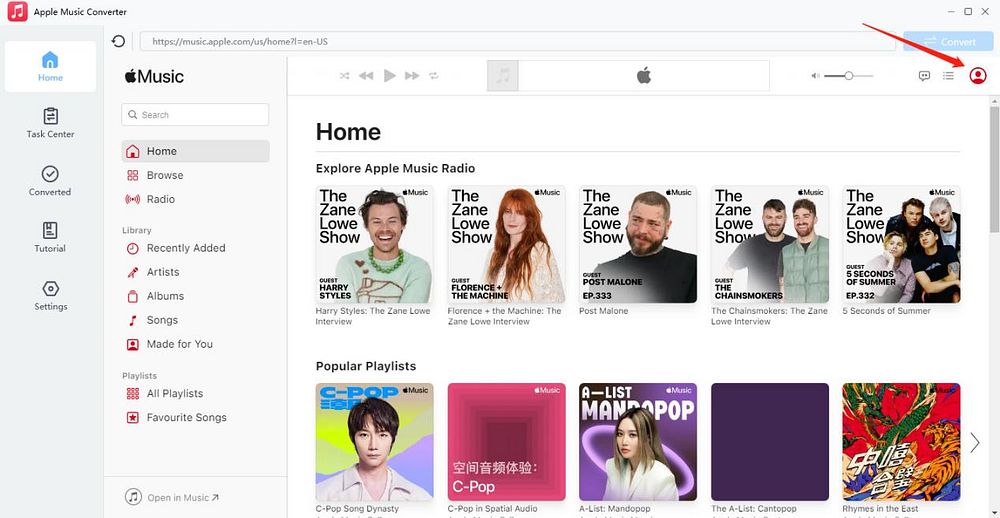This screenshot has height=518, width=1000.
Task: Click the Convert button
Action: coord(950,41)
